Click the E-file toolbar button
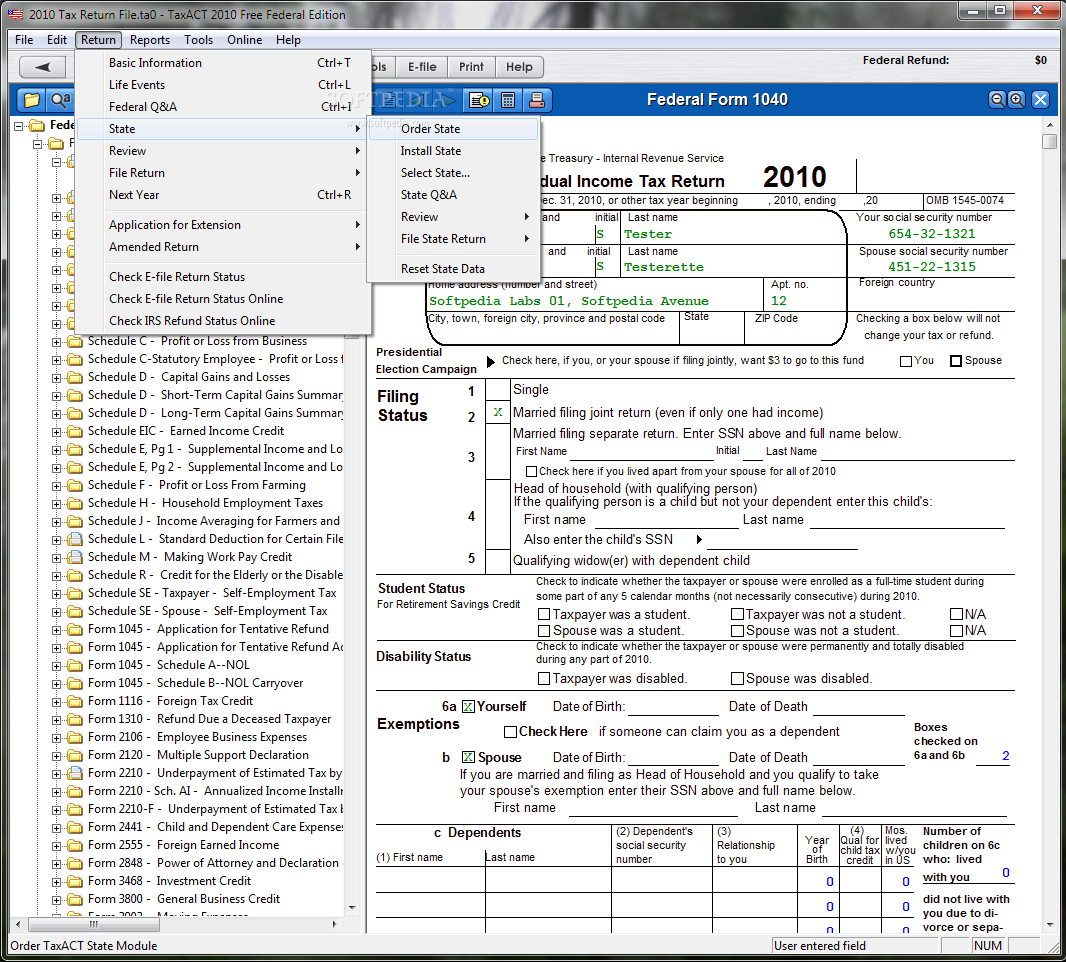Image resolution: width=1066 pixels, height=962 pixels. [422, 67]
